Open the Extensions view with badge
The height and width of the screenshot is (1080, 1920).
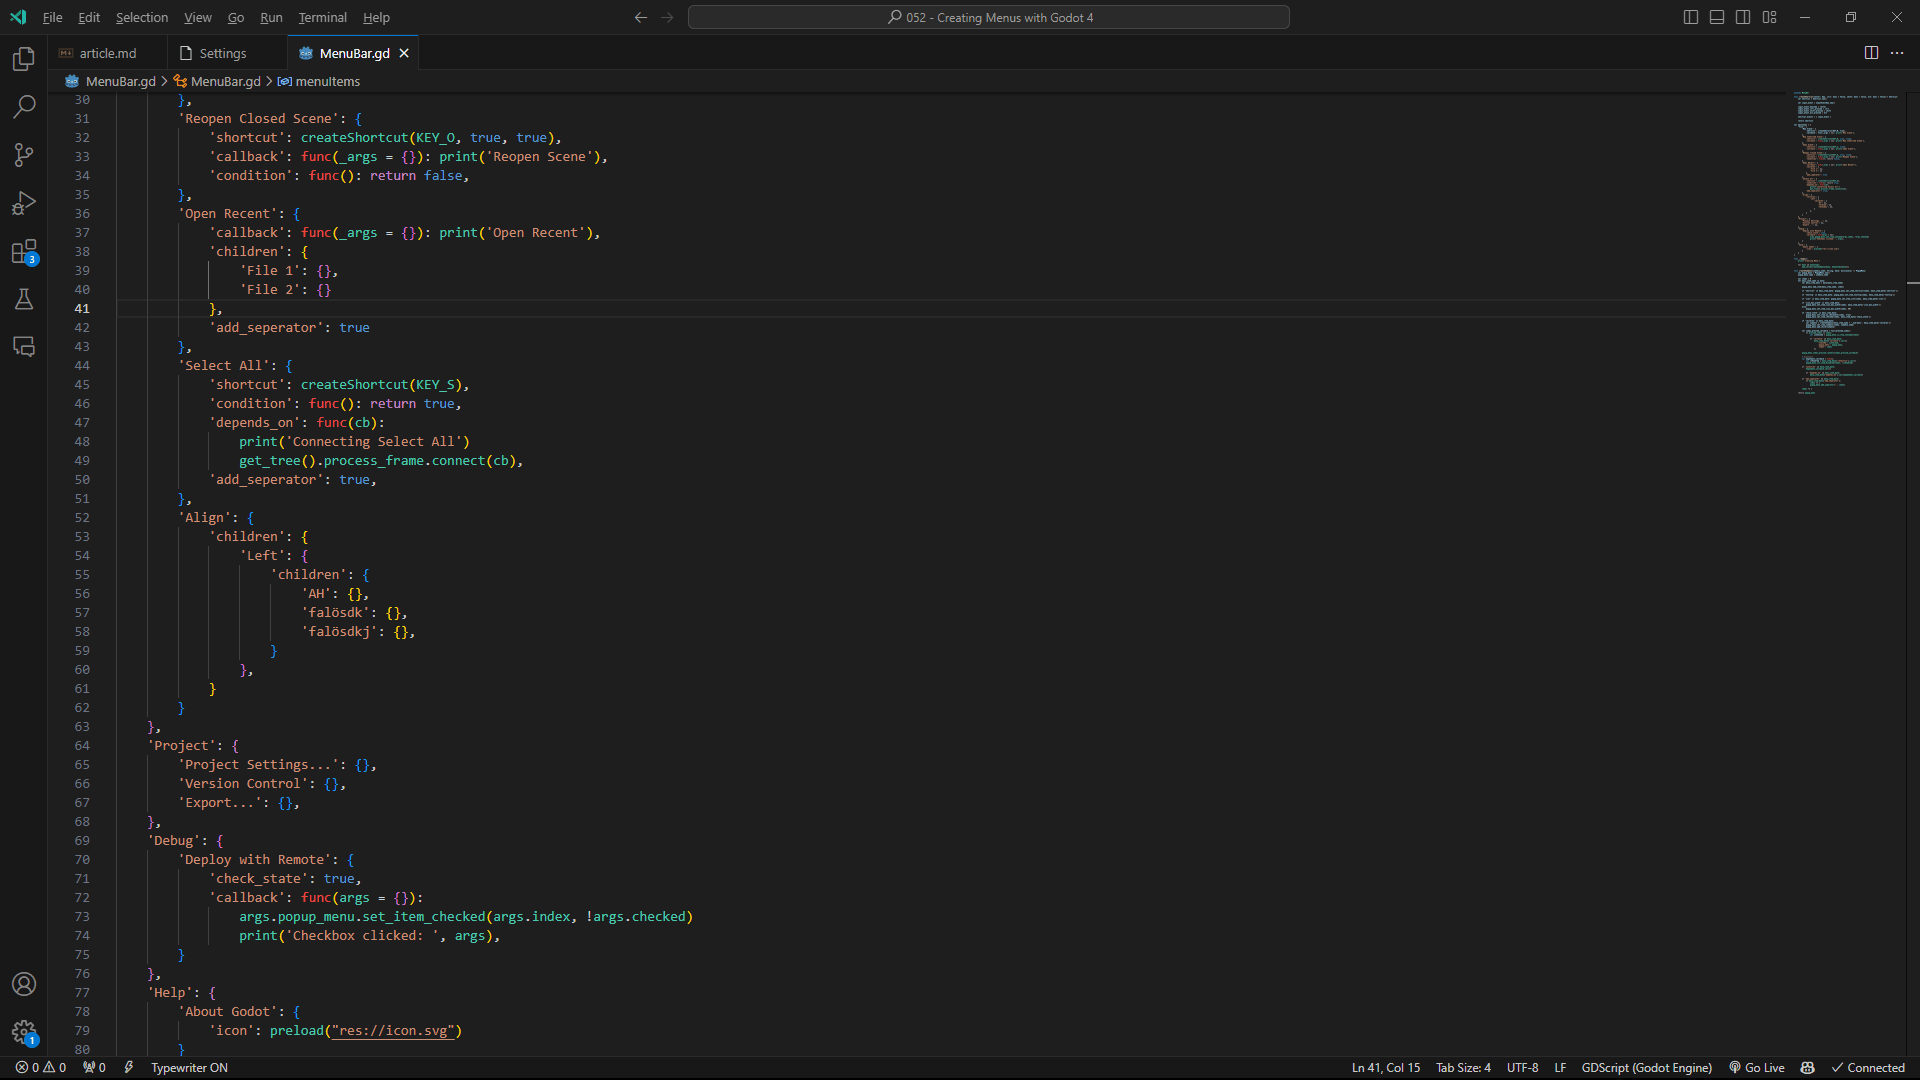(24, 251)
